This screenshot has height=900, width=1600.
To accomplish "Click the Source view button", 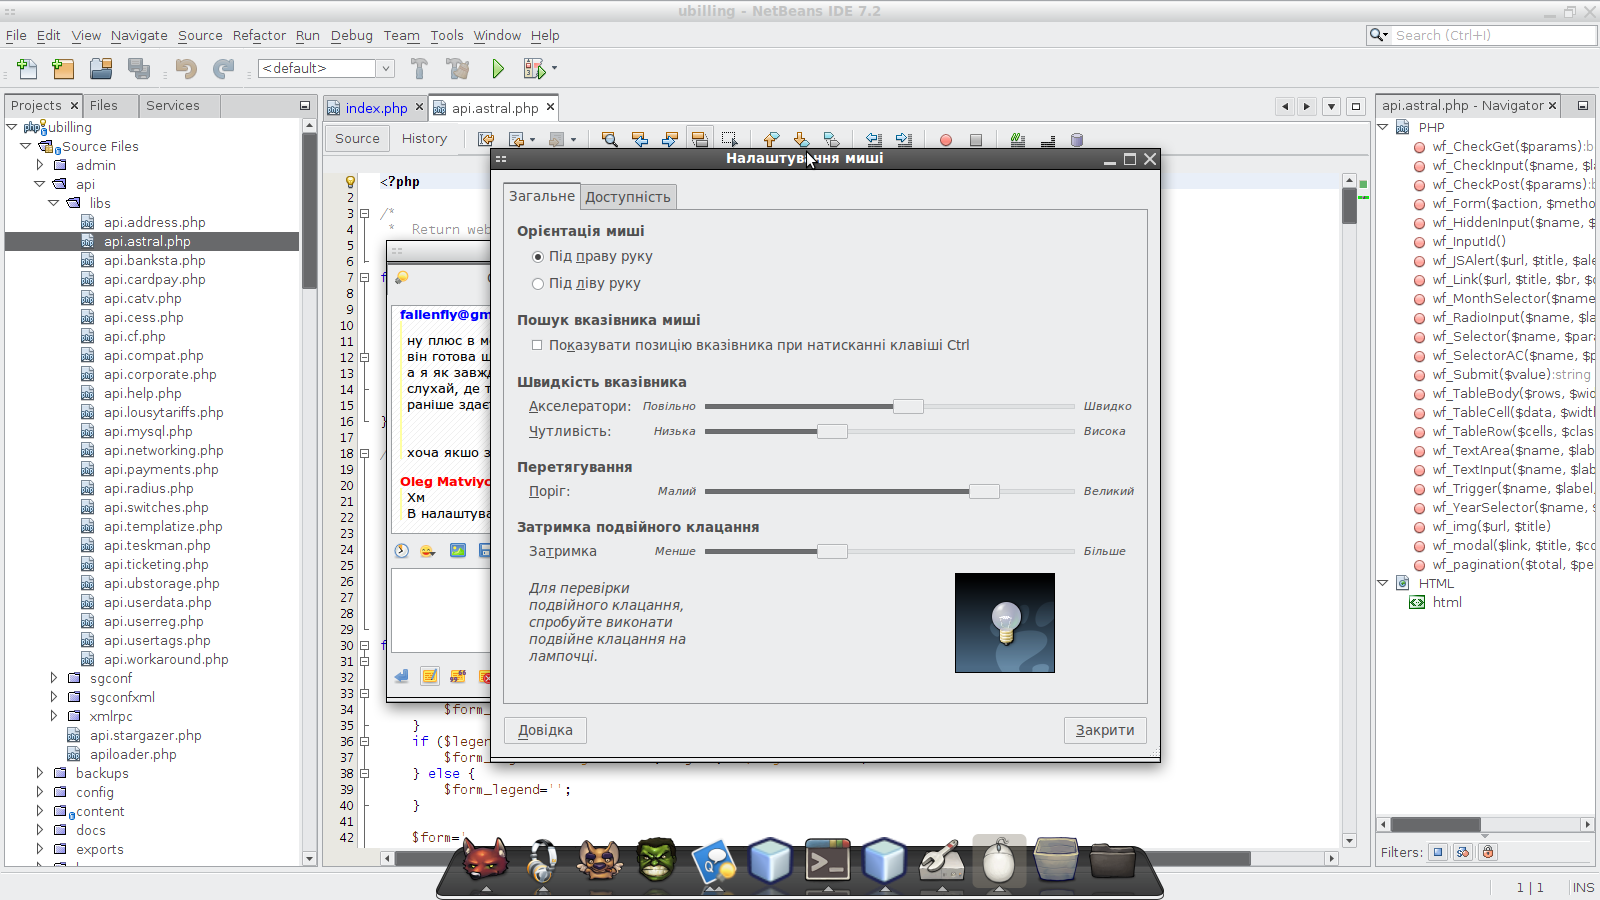I will click(x=357, y=139).
